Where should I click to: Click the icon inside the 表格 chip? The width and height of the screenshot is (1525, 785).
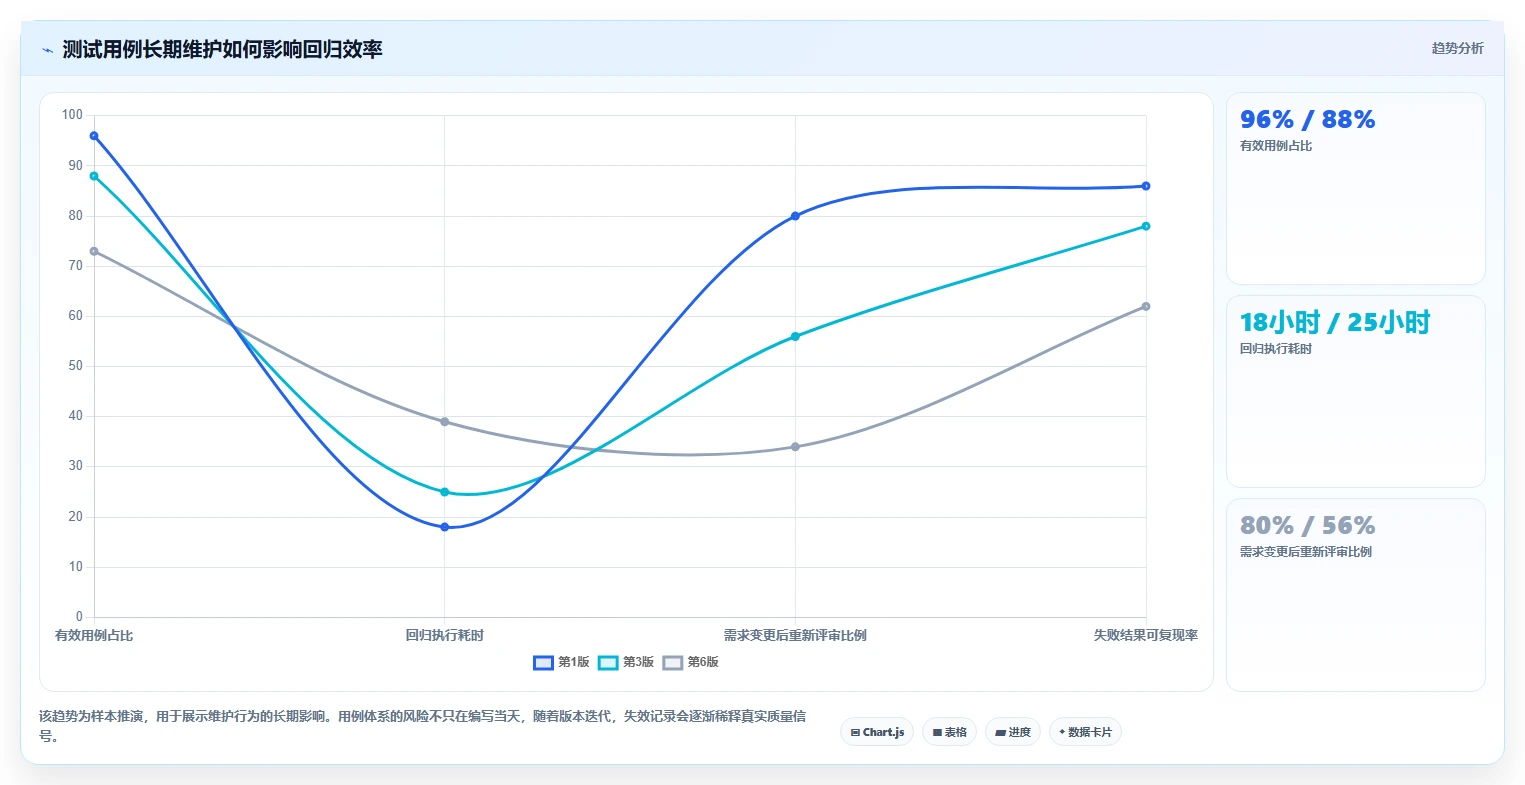tap(937, 733)
